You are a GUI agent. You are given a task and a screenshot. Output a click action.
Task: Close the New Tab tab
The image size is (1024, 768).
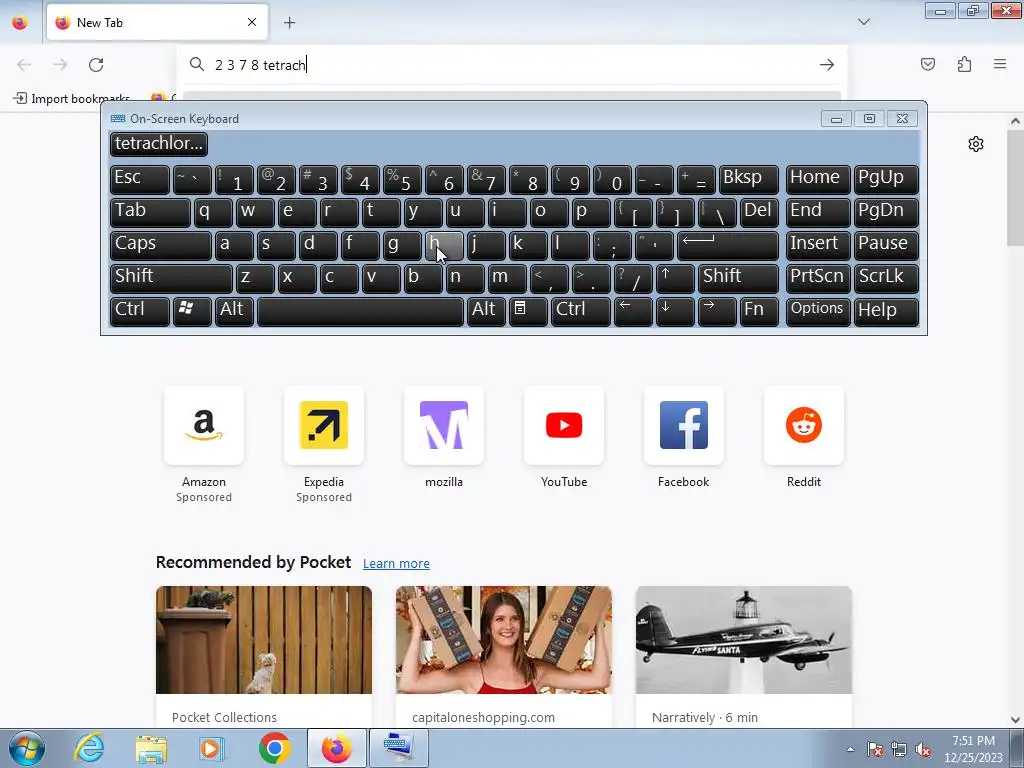(x=252, y=22)
